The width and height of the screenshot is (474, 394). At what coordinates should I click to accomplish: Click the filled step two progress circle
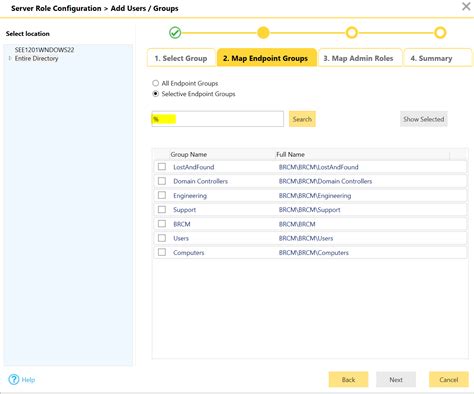pyautogui.click(x=263, y=33)
